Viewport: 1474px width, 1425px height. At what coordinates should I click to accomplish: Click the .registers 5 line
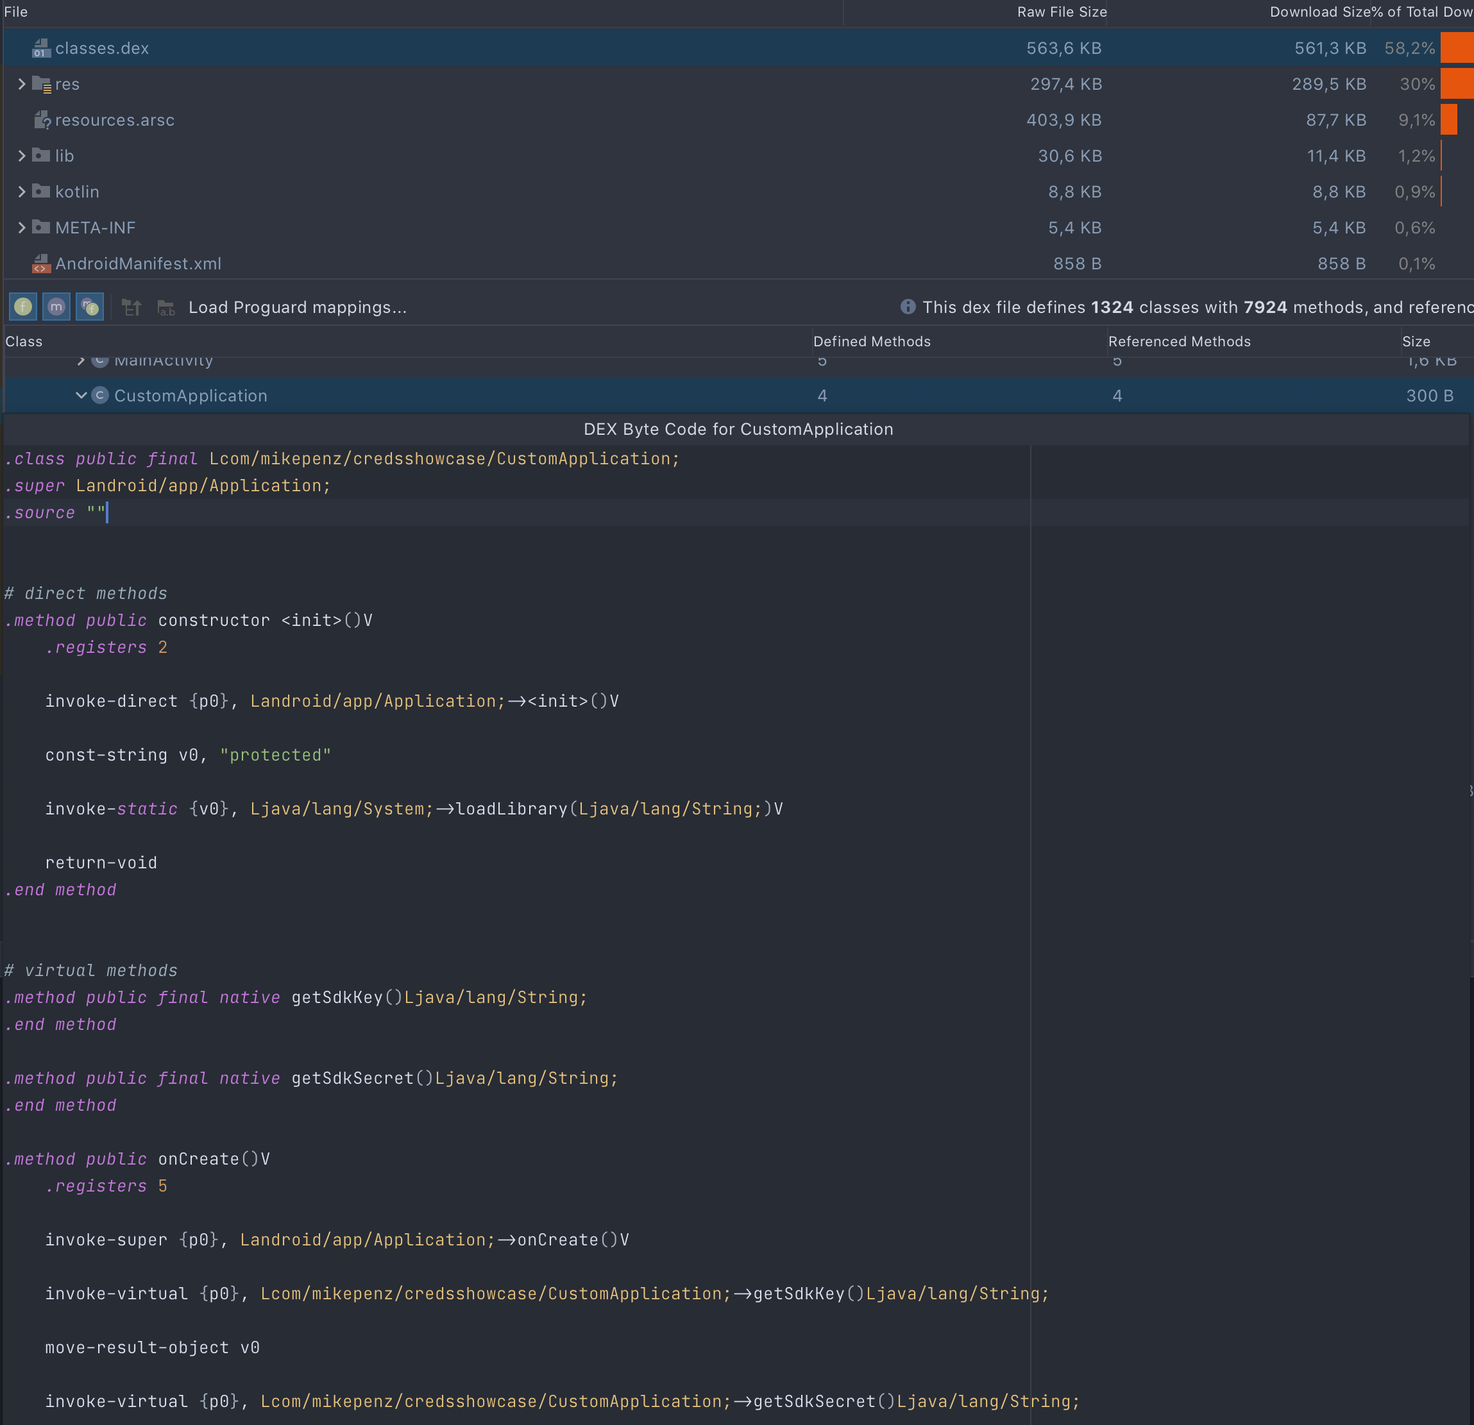coord(106,1187)
